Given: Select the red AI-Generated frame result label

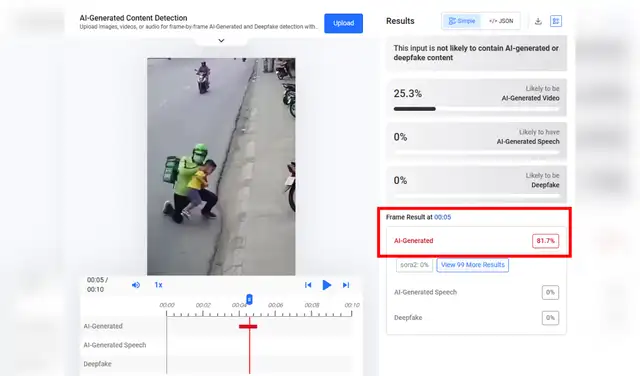Looking at the screenshot, I should [413, 241].
